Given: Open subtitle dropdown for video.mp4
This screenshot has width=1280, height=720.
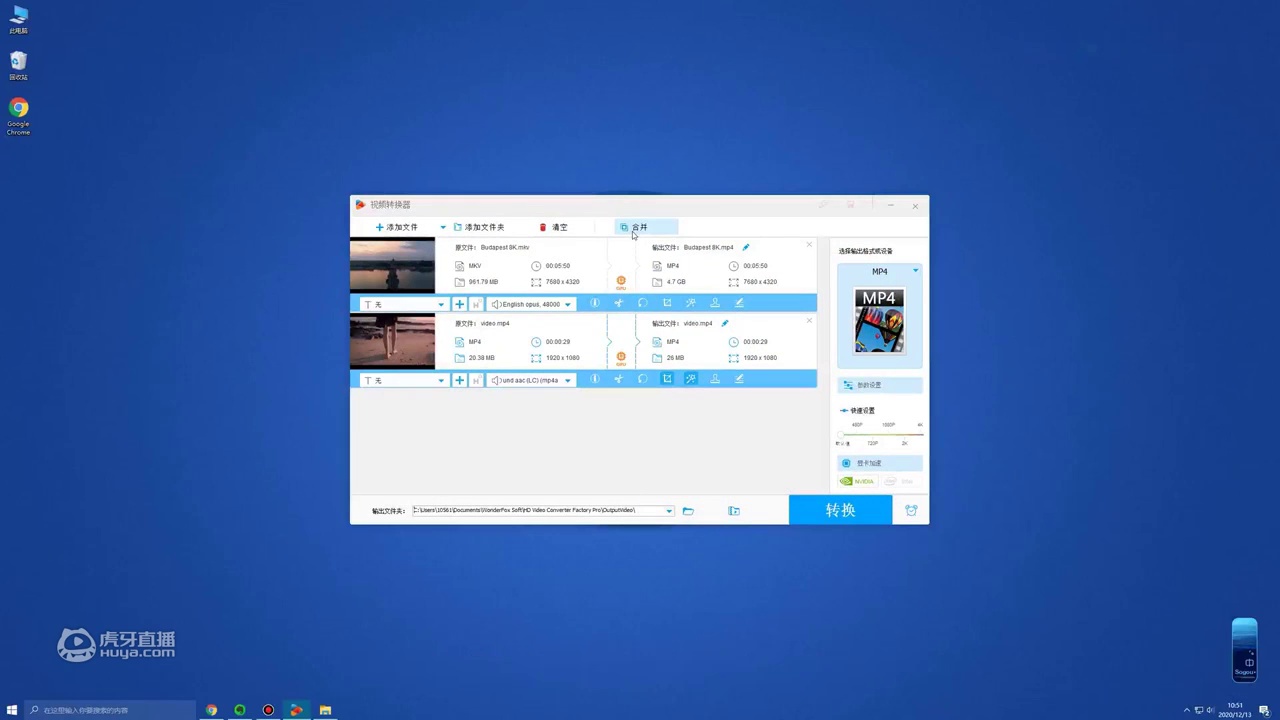Looking at the screenshot, I should pos(405,380).
